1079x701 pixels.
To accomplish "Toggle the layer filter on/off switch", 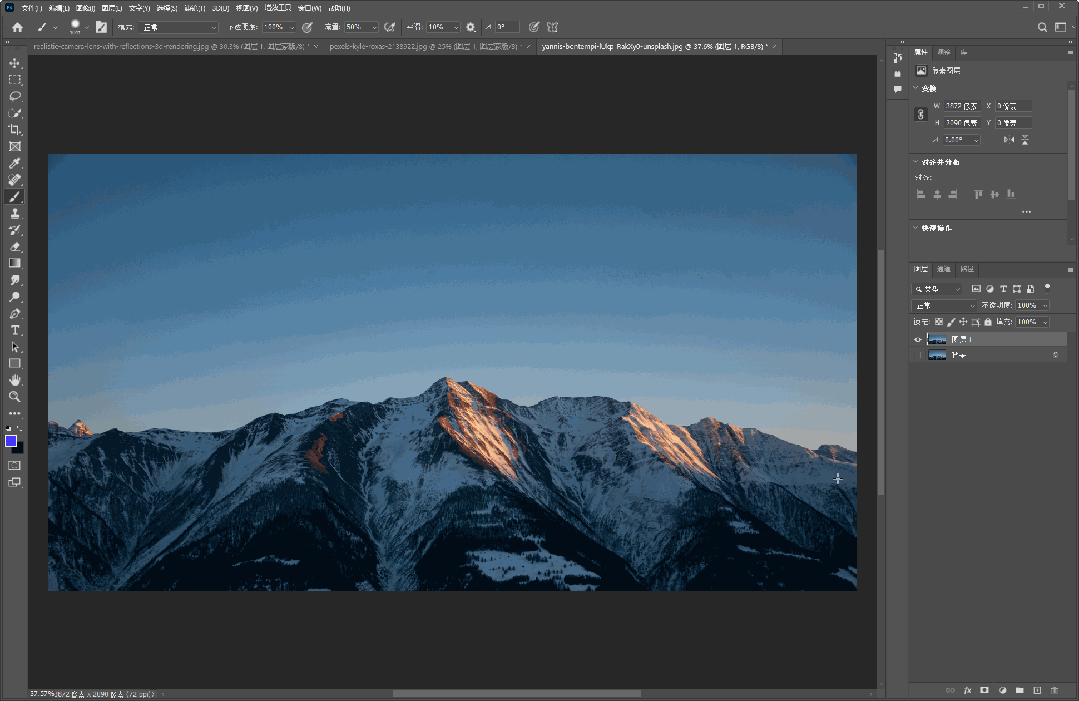I will click(1047, 287).
